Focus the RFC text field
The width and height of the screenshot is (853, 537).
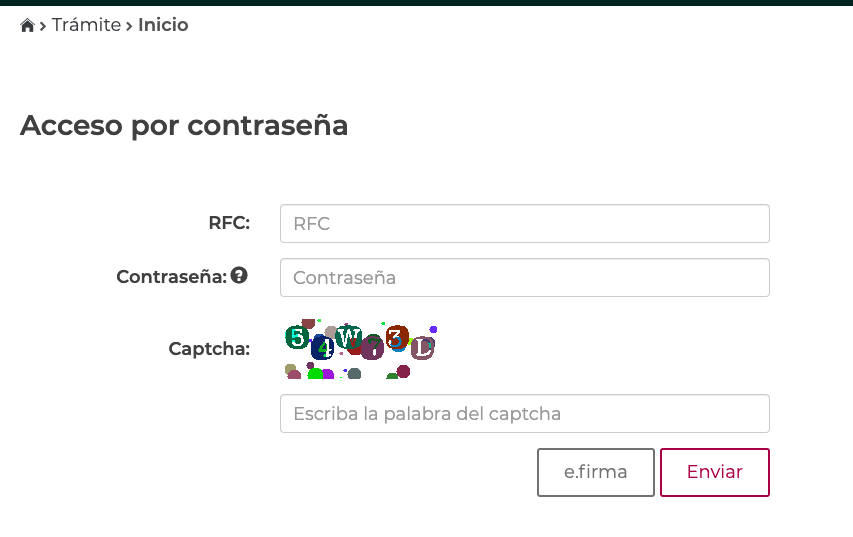tap(524, 224)
